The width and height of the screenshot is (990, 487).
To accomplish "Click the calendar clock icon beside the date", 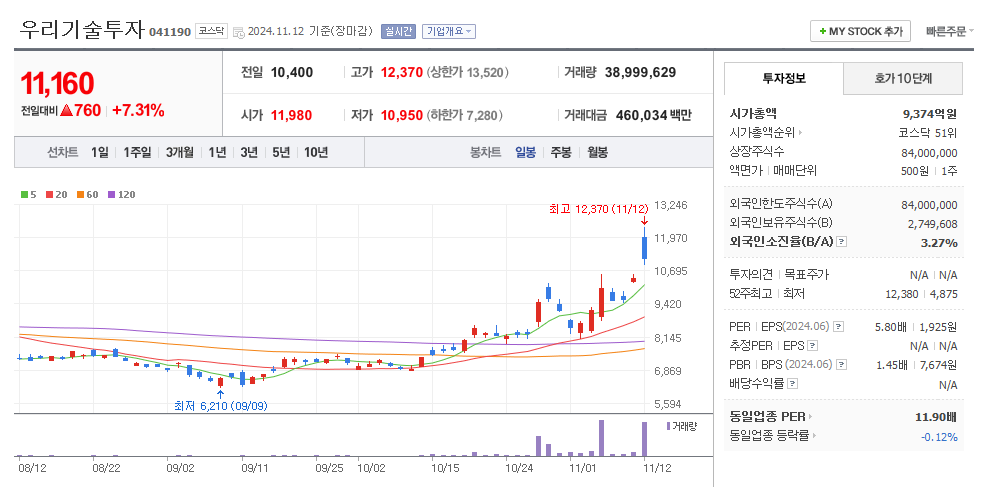I will pyautogui.click(x=239, y=32).
